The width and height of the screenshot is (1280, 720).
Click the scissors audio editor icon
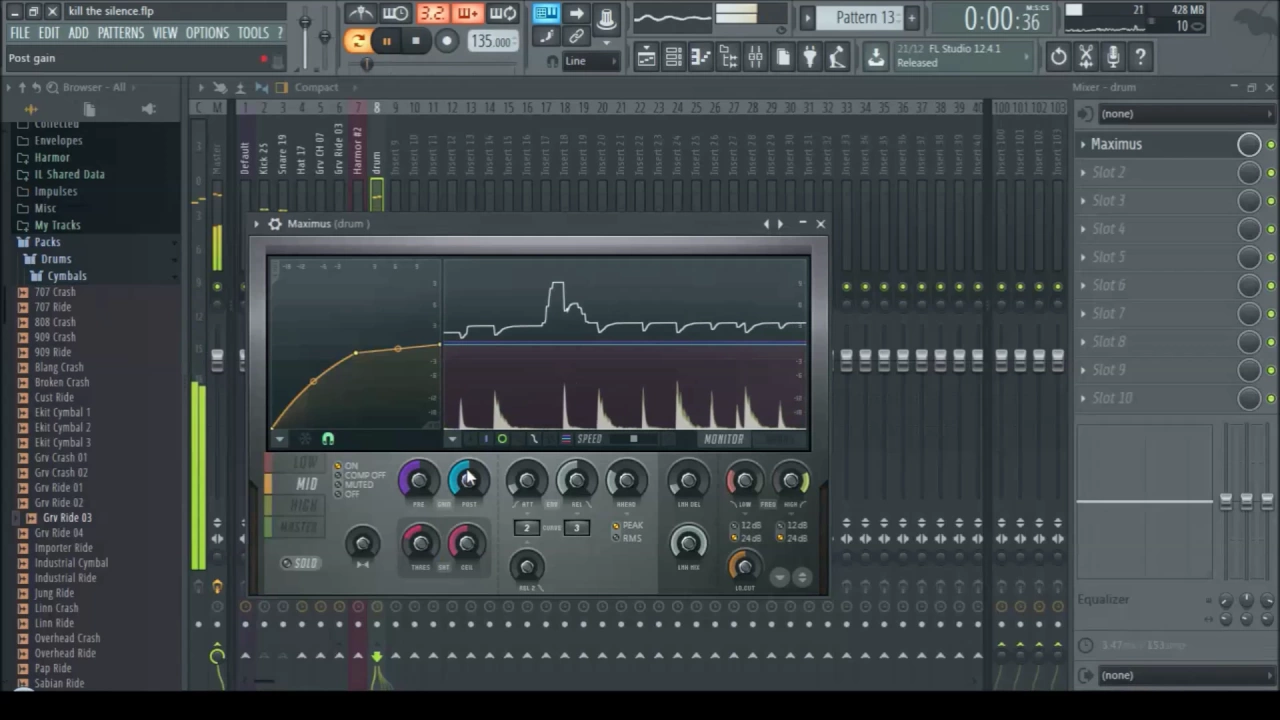(1086, 58)
